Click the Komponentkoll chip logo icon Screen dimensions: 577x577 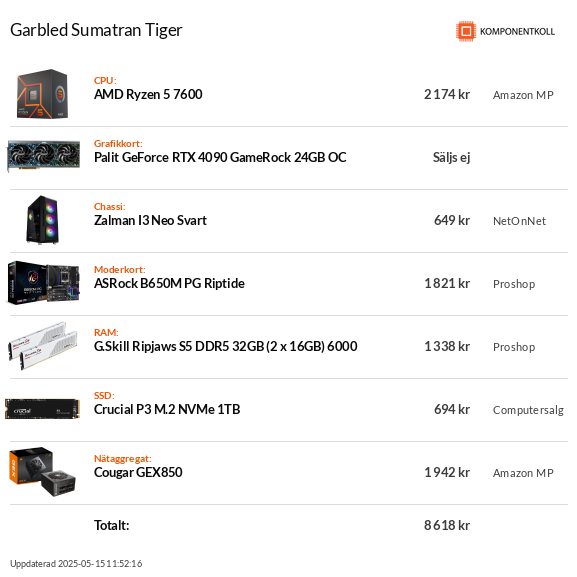[466, 31]
